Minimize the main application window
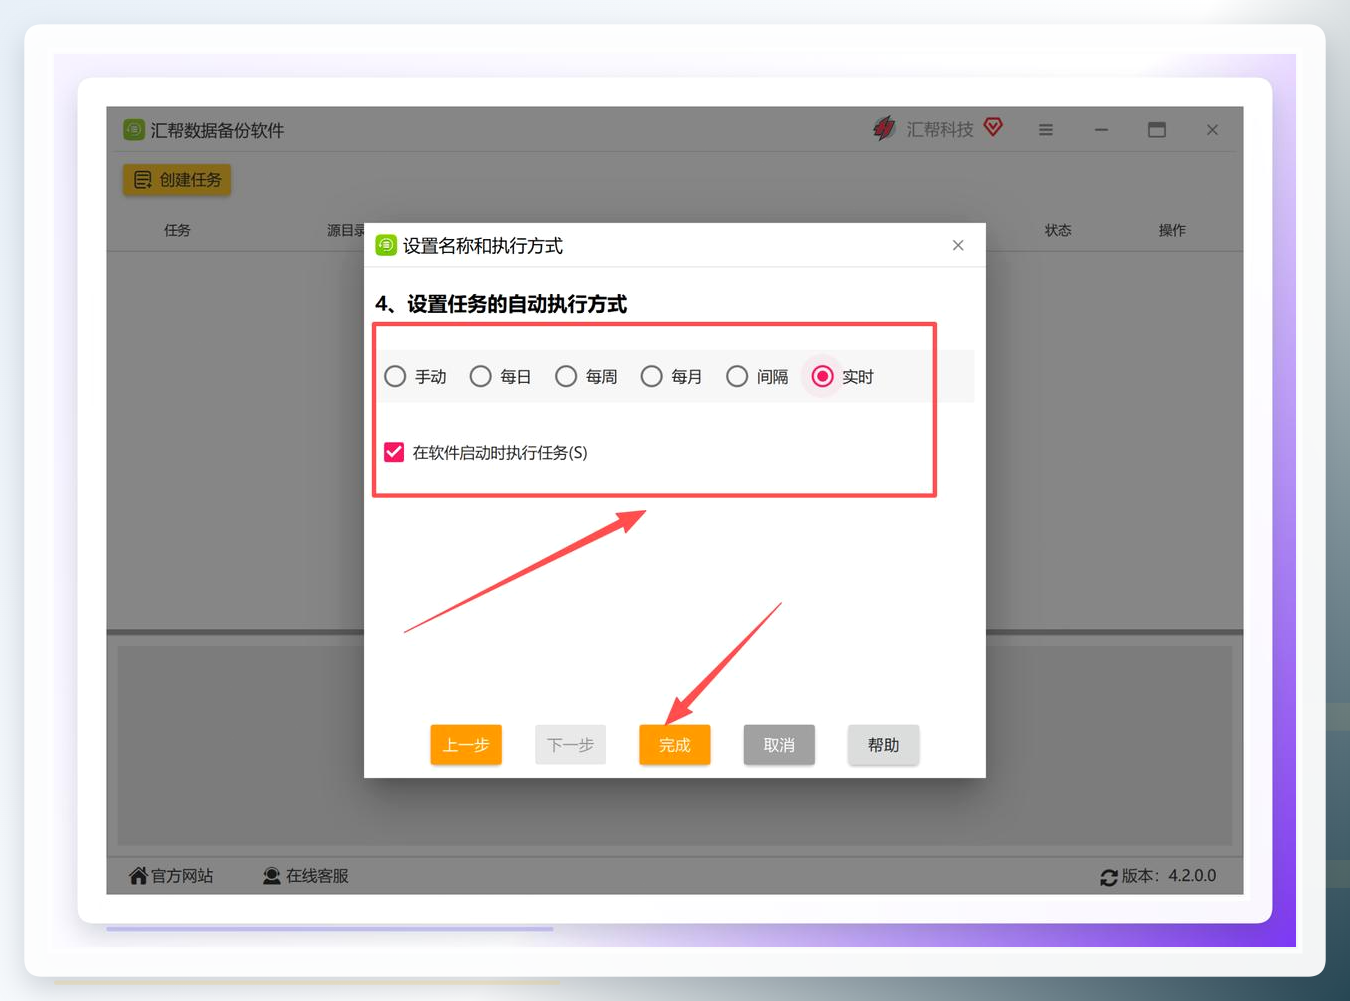1350x1001 pixels. pyautogui.click(x=1101, y=130)
